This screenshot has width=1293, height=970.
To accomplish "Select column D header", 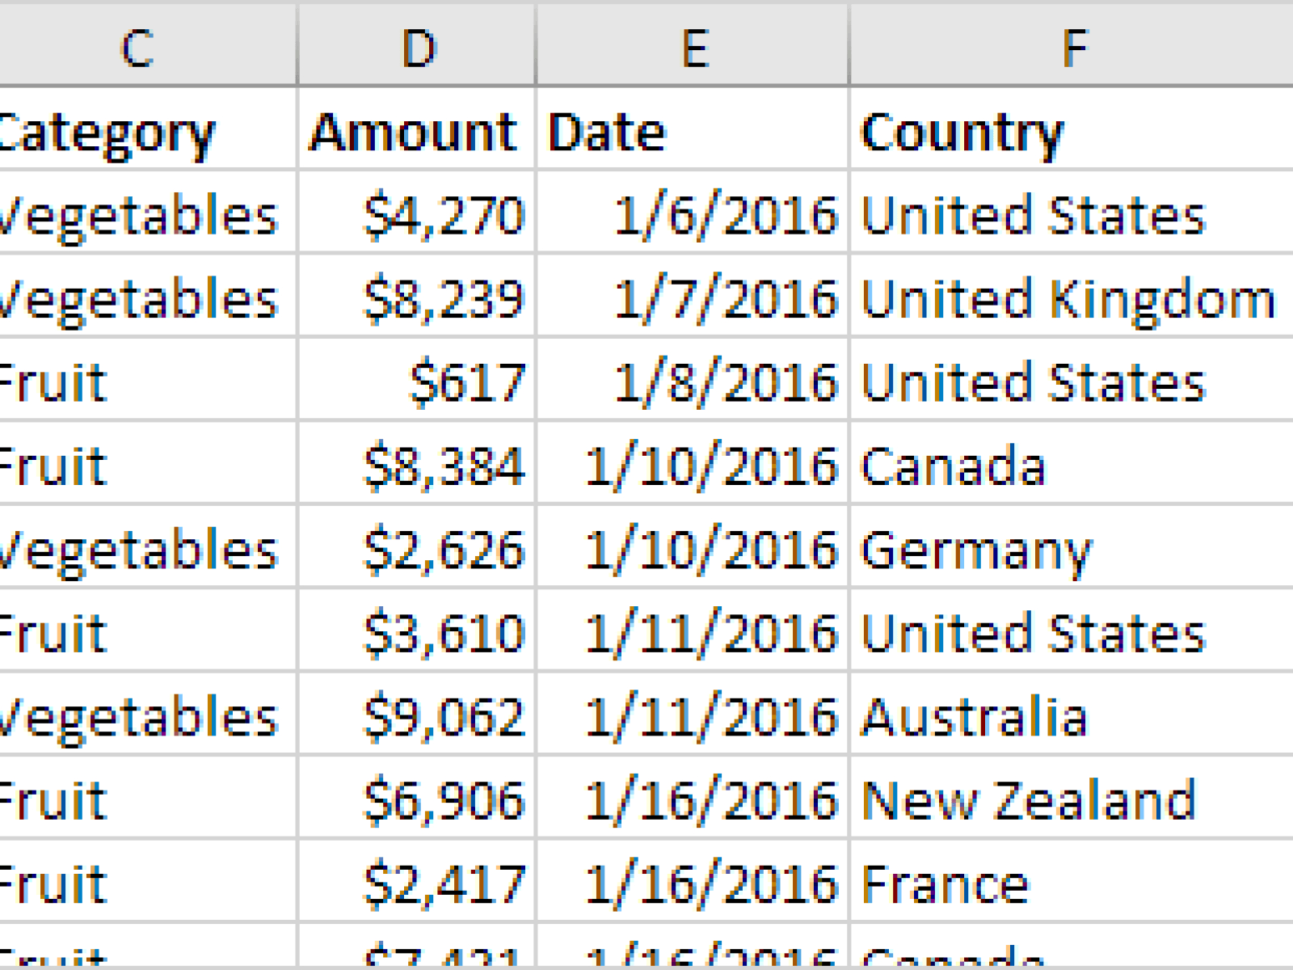I will pyautogui.click(x=417, y=46).
